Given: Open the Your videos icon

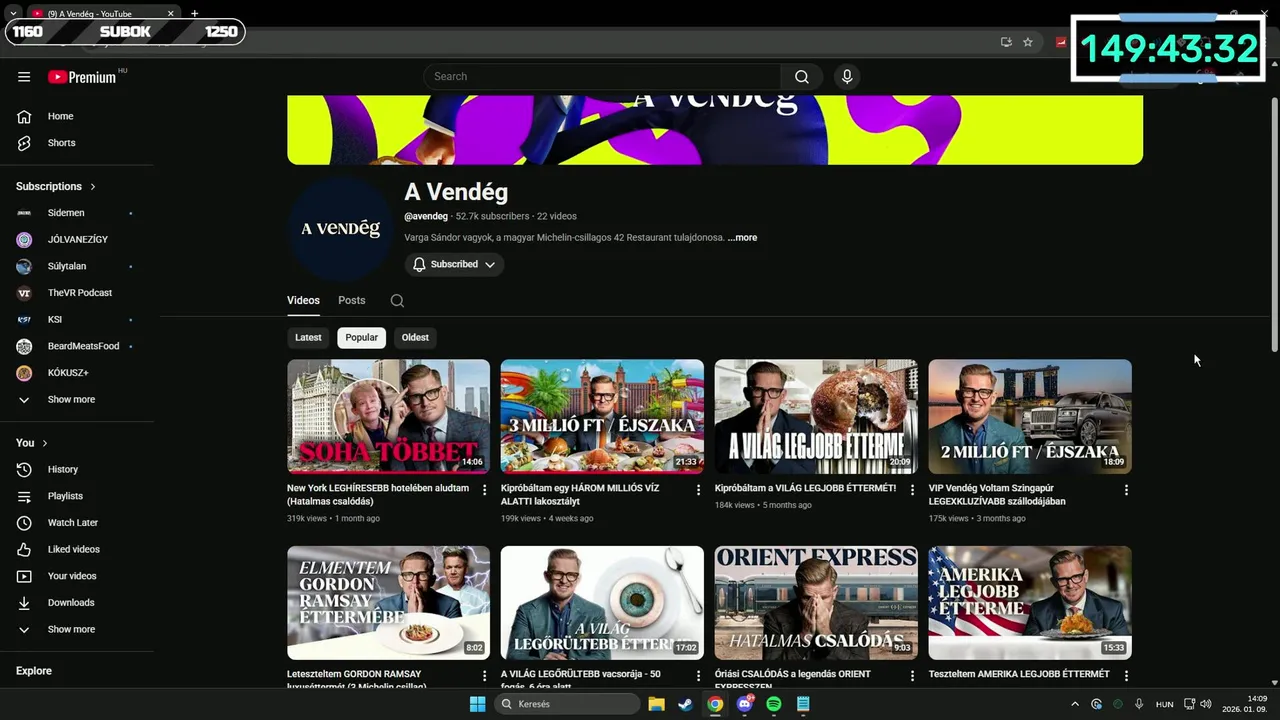Looking at the screenshot, I should [24, 576].
